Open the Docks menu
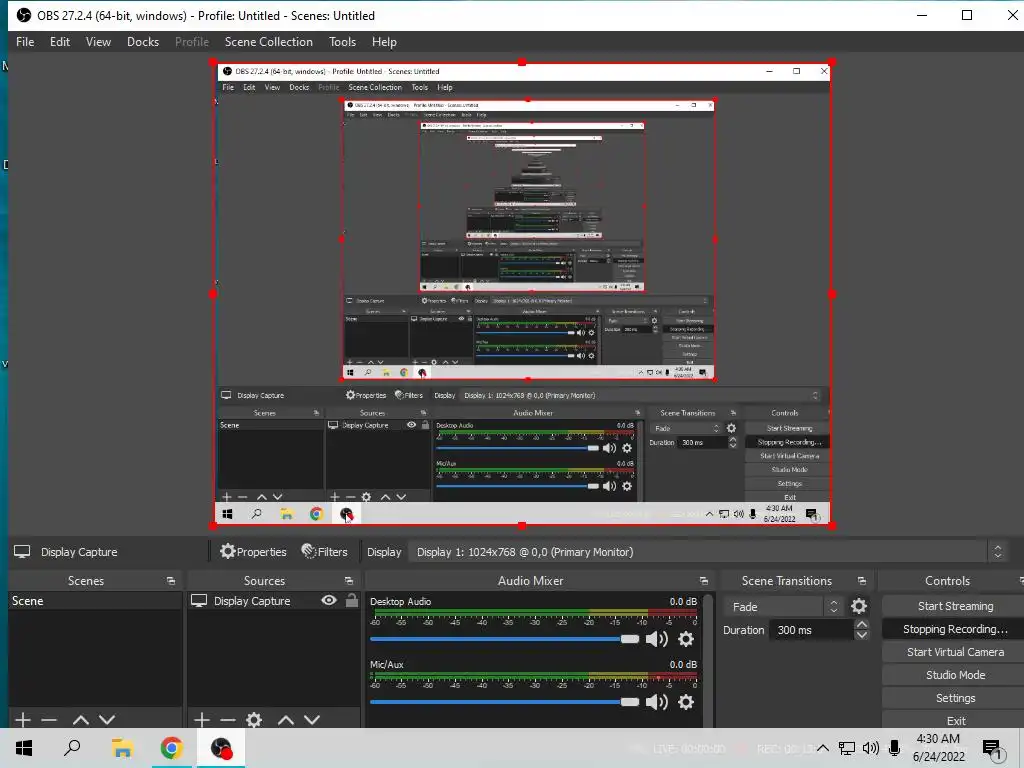Screen dimensions: 1024x768 tap(143, 42)
